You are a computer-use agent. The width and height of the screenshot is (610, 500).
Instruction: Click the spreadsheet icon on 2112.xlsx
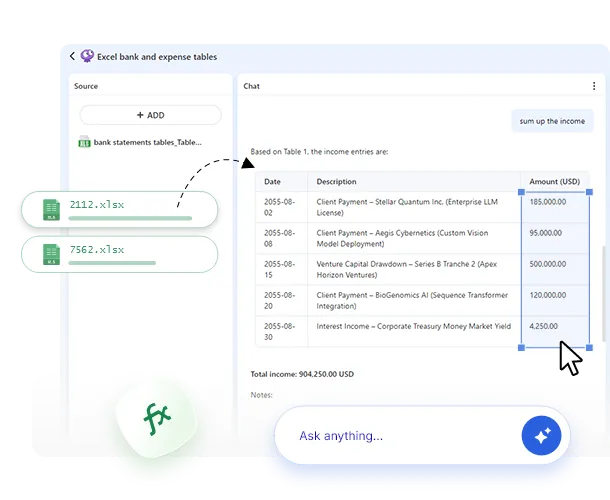[x=51, y=210]
